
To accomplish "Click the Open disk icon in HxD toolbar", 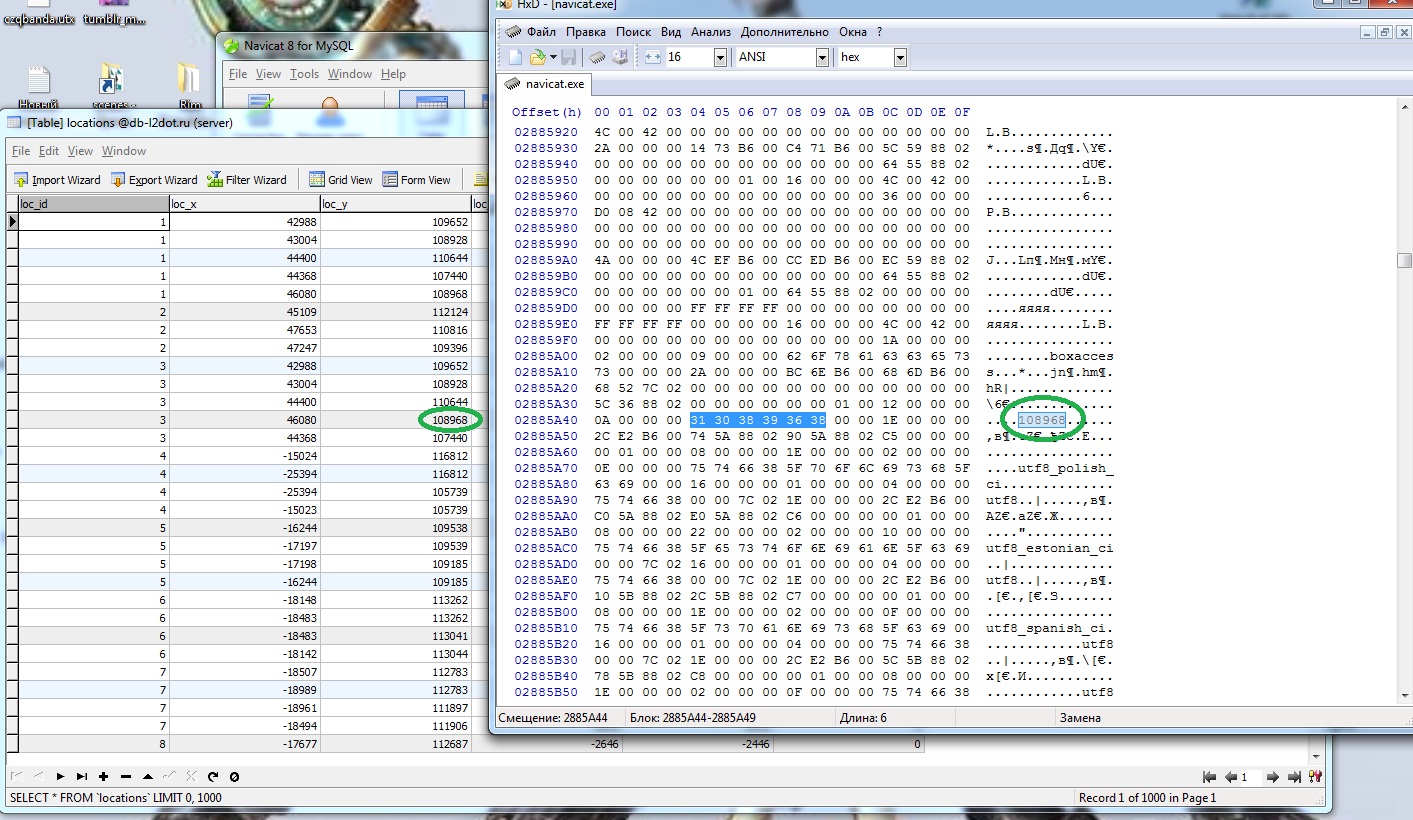I will tap(620, 57).
